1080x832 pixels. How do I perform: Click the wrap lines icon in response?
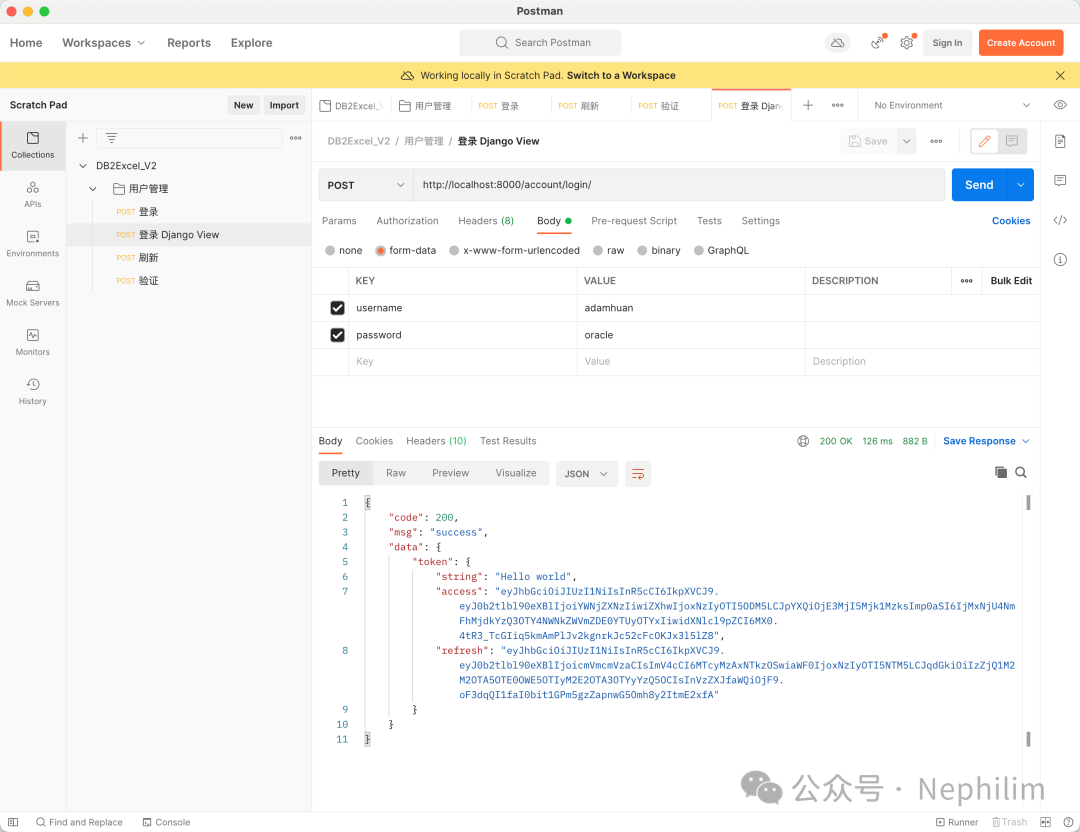tap(638, 474)
